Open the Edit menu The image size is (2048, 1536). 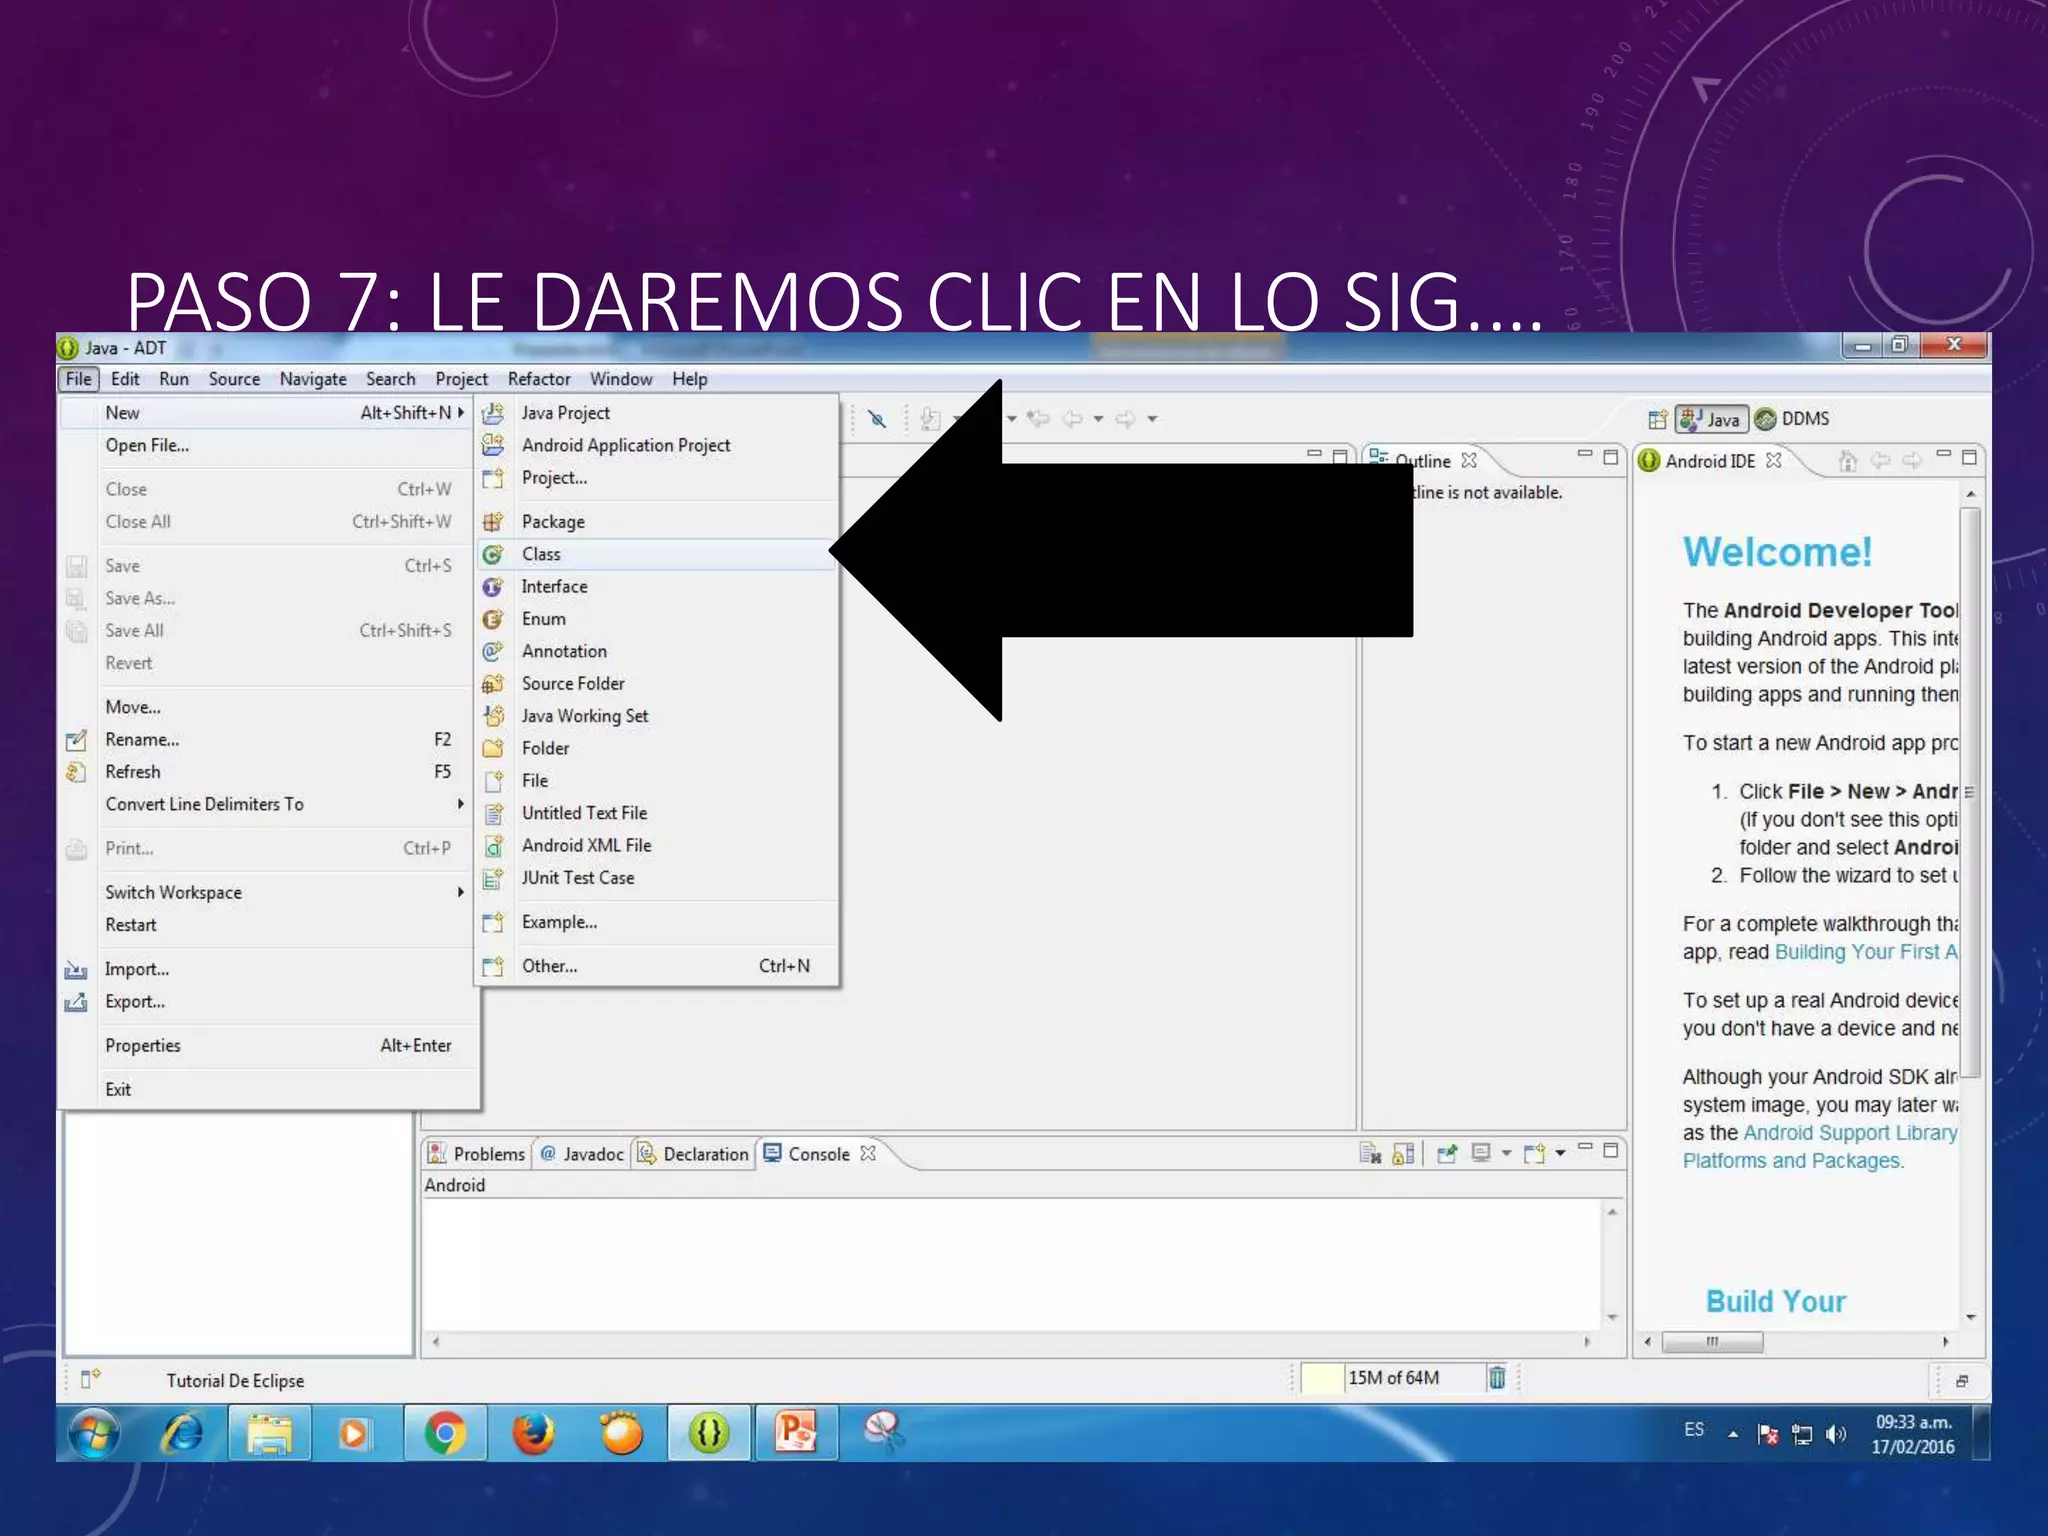tap(125, 379)
